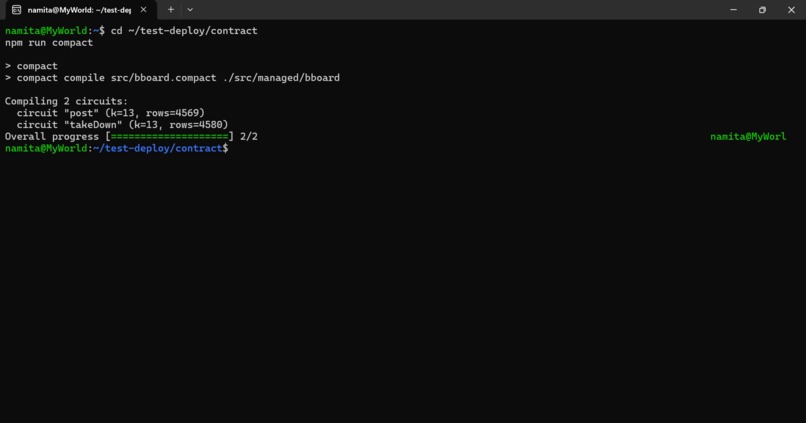The height and width of the screenshot is (423, 806).
Task: Click the circuit "post" output line
Action: click(x=111, y=113)
